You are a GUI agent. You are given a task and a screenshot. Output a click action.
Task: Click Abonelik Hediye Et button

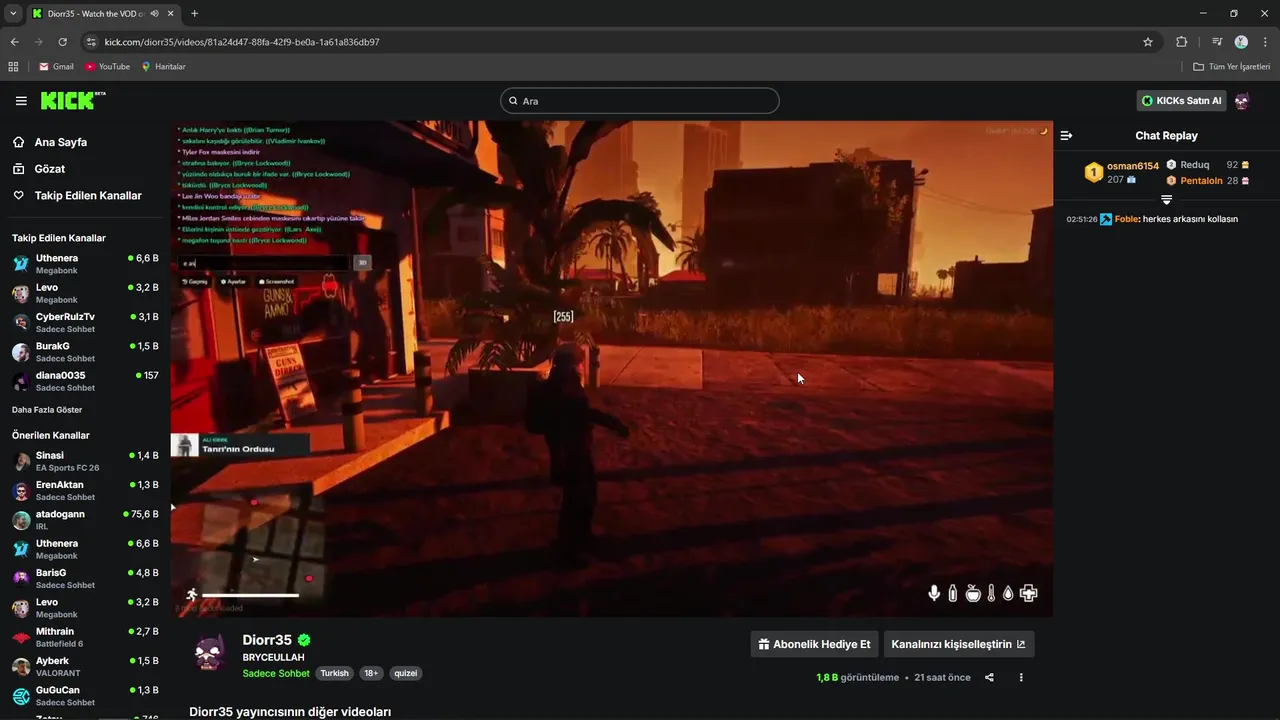814,644
